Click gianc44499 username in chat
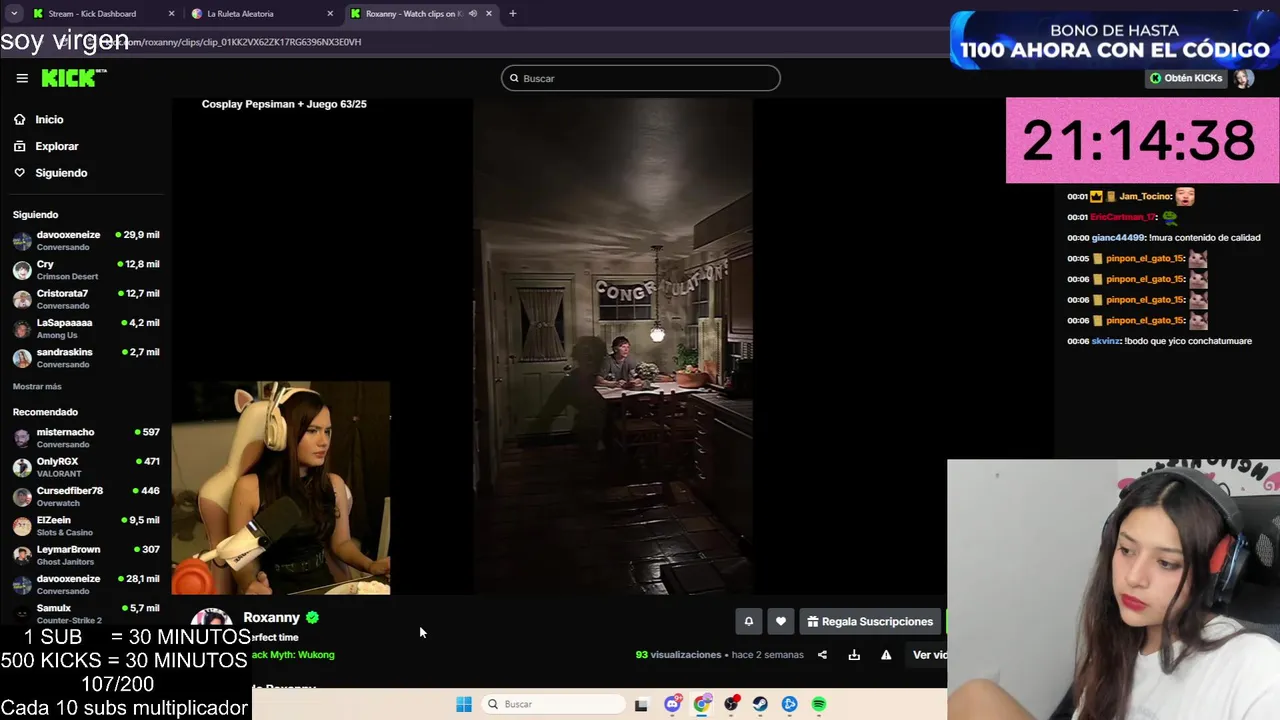 coord(1118,238)
